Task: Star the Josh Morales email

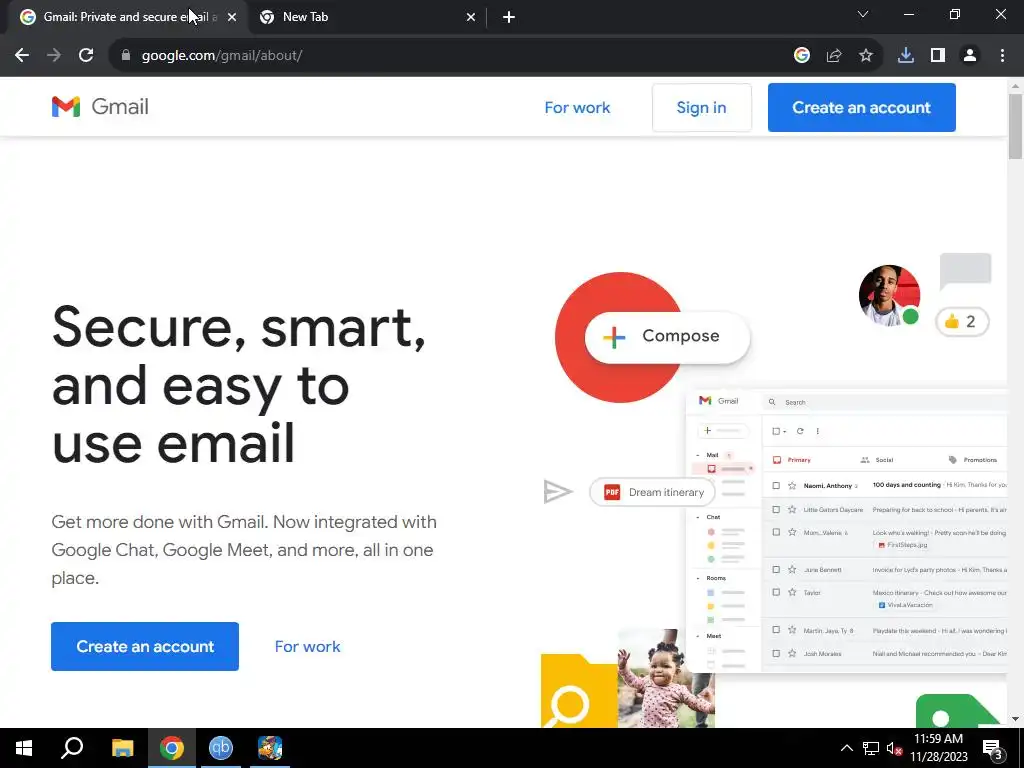Action: 792,653
